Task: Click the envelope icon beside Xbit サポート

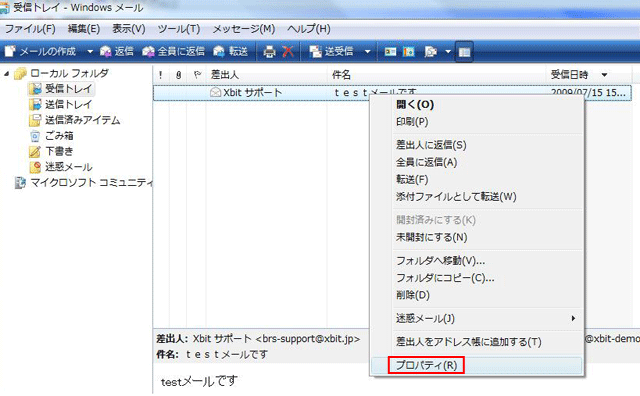Action: click(x=215, y=93)
